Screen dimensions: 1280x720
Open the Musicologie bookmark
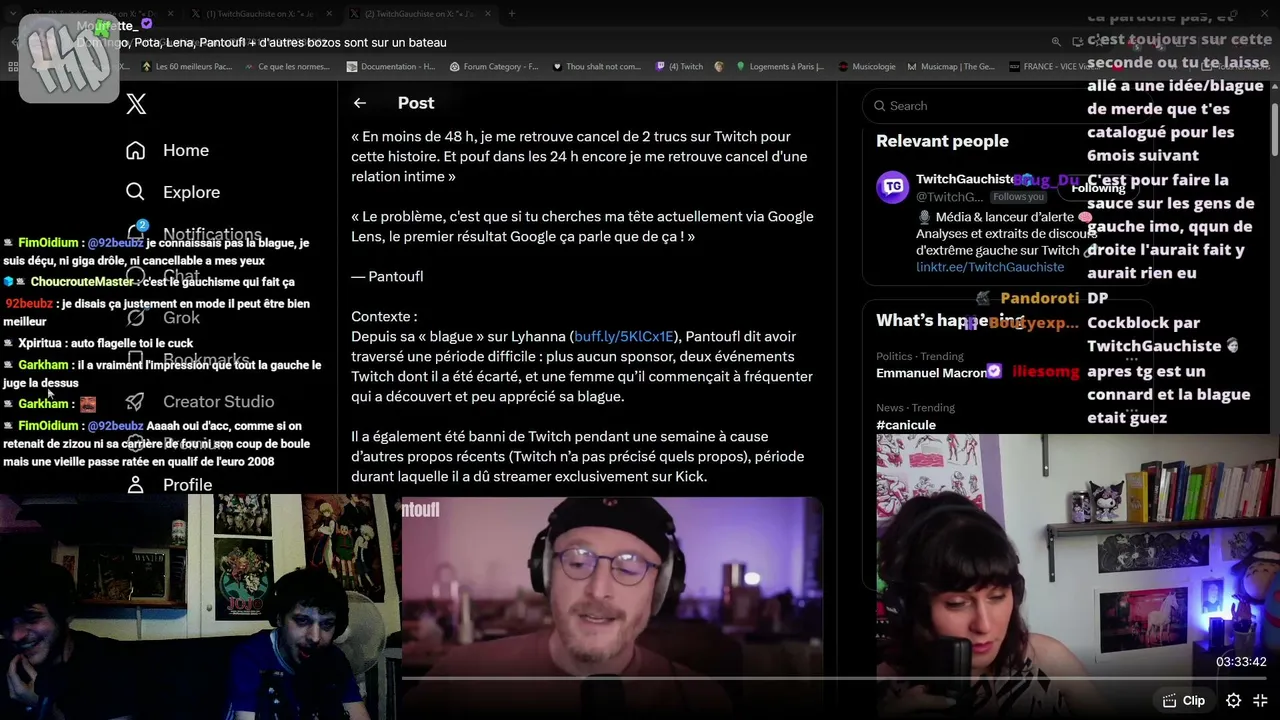(x=867, y=66)
